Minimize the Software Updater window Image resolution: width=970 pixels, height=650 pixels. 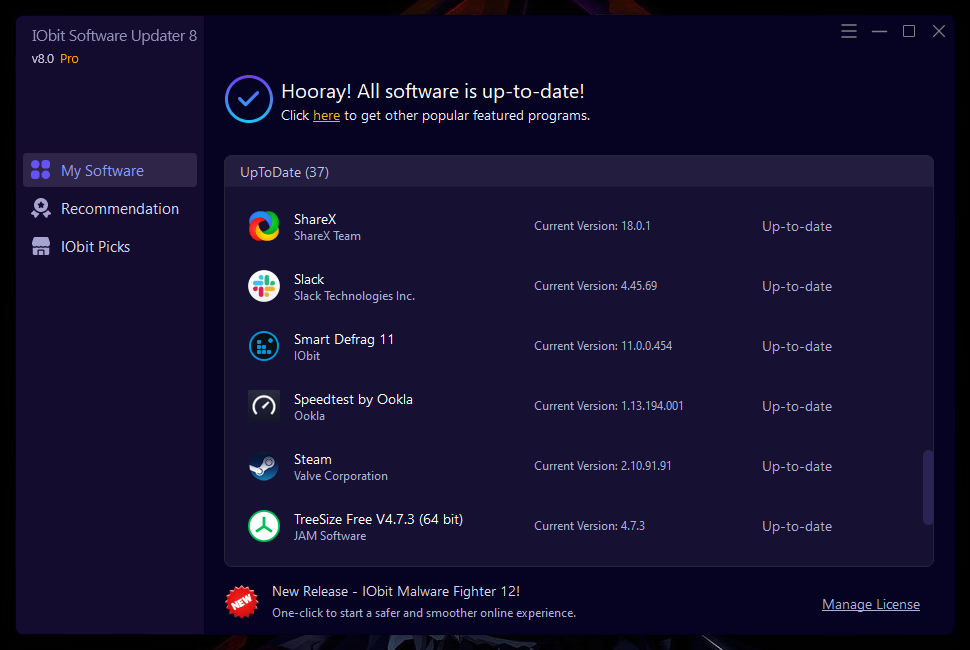pos(879,31)
